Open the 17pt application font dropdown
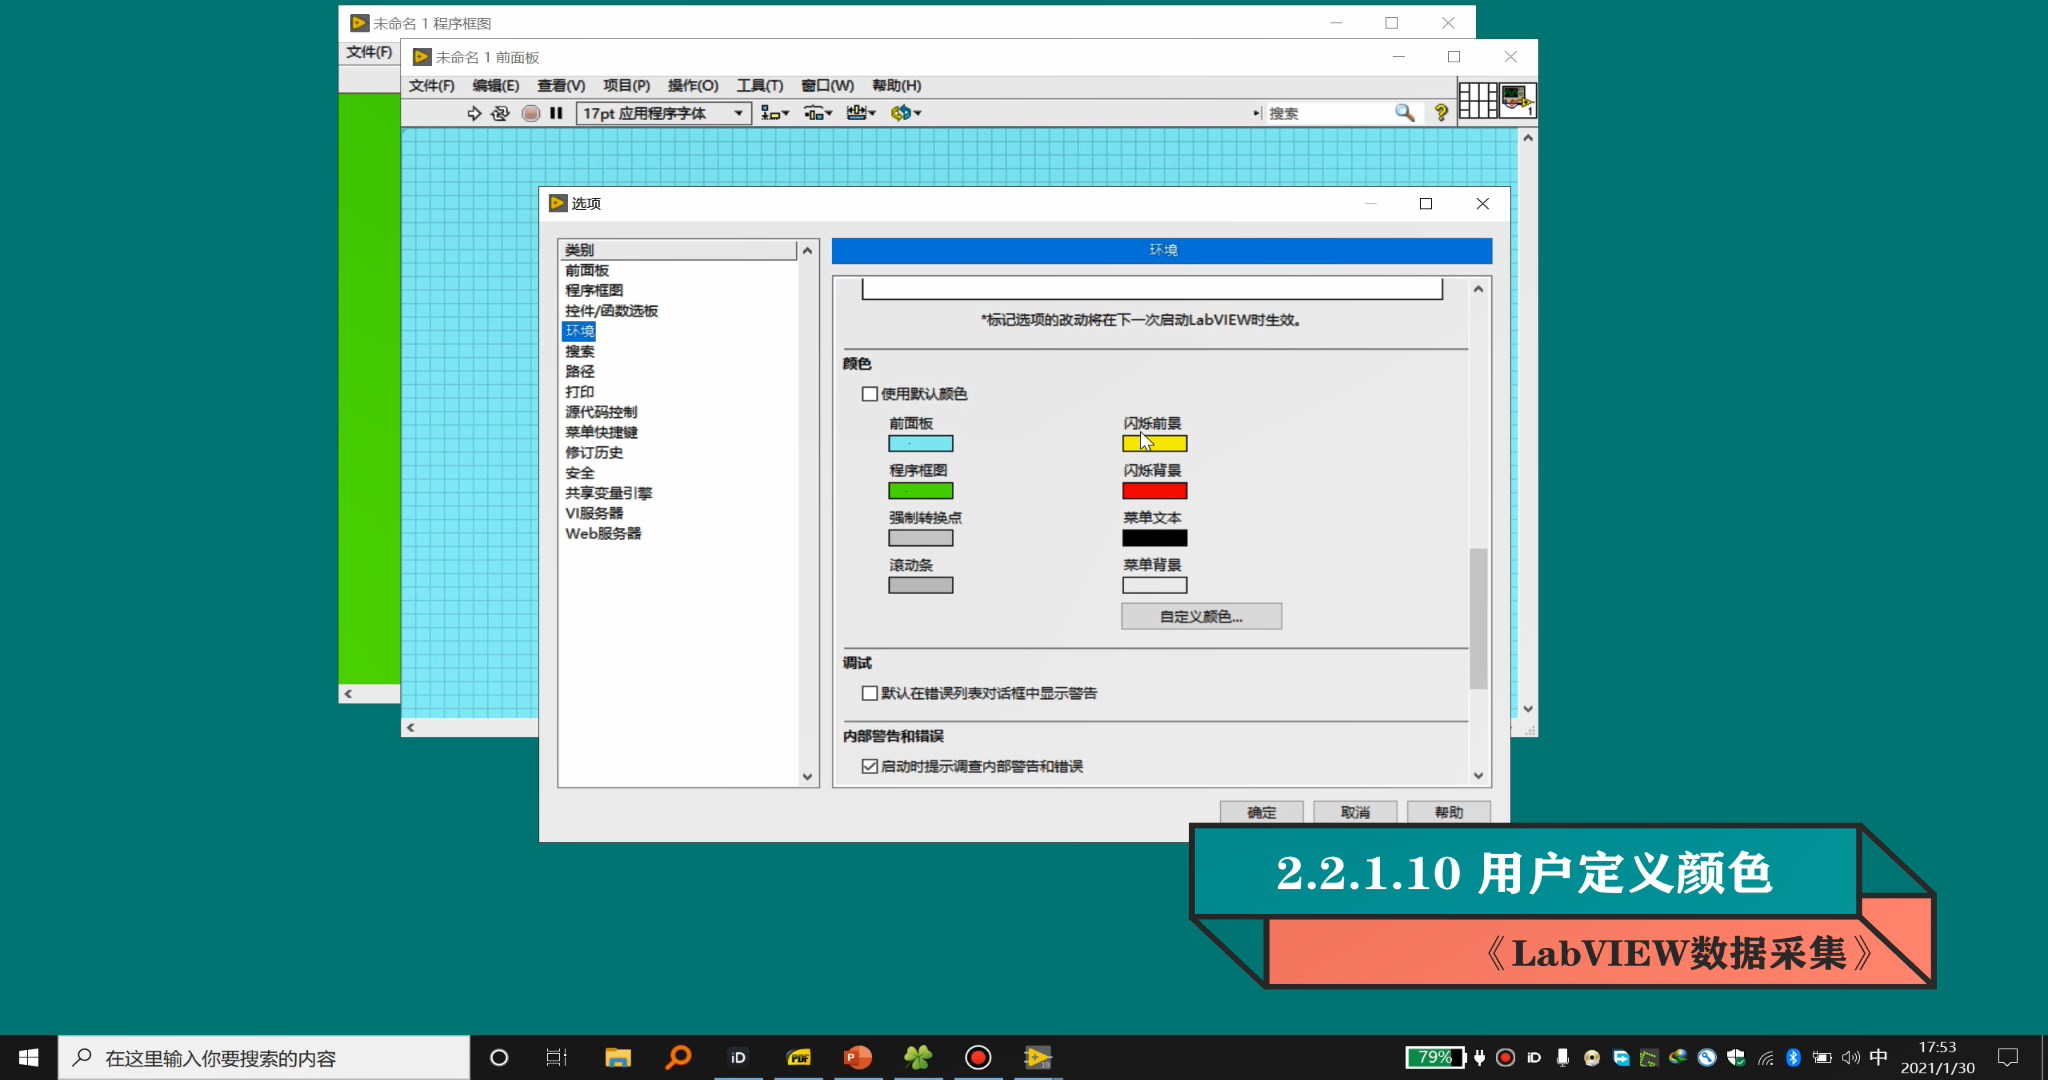This screenshot has height=1080, width=2048. [663, 113]
